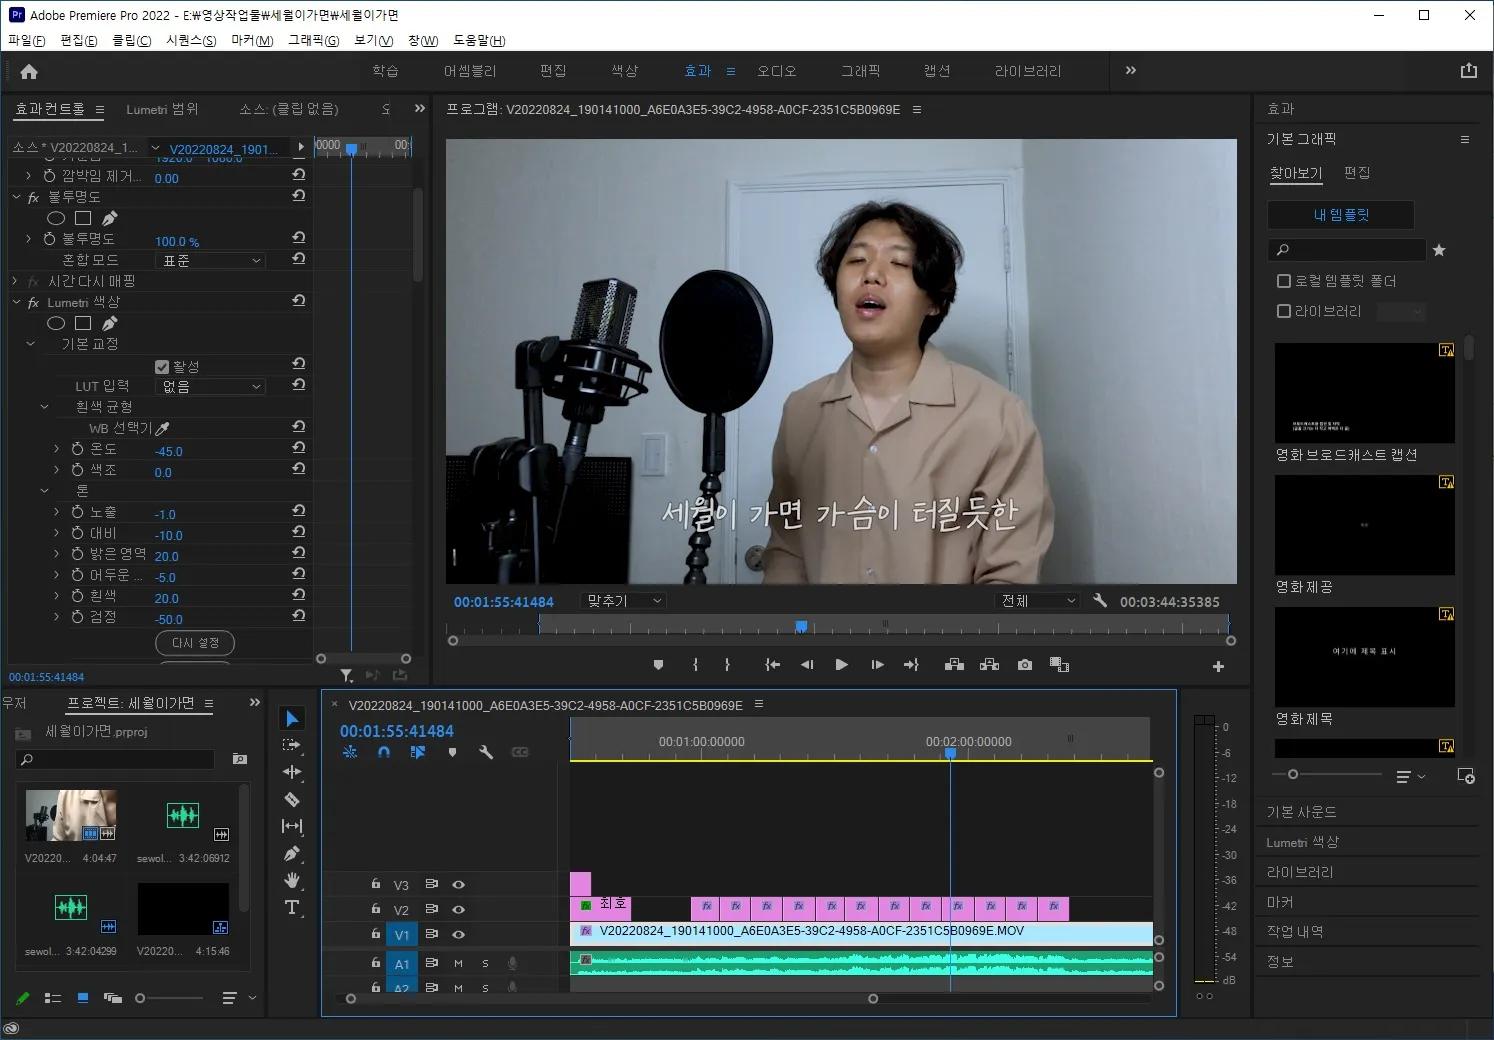Open the 기본 사운드 panel
Image resolution: width=1494 pixels, height=1040 pixels.
[1301, 812]
